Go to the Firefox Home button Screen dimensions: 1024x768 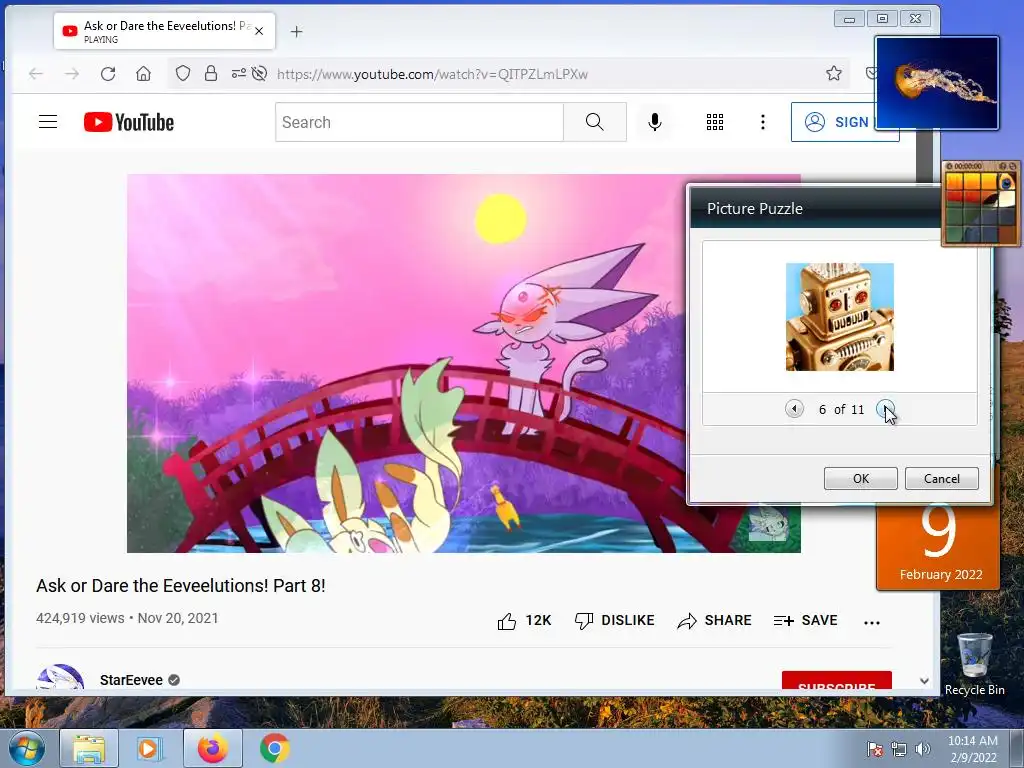[143, 74]
